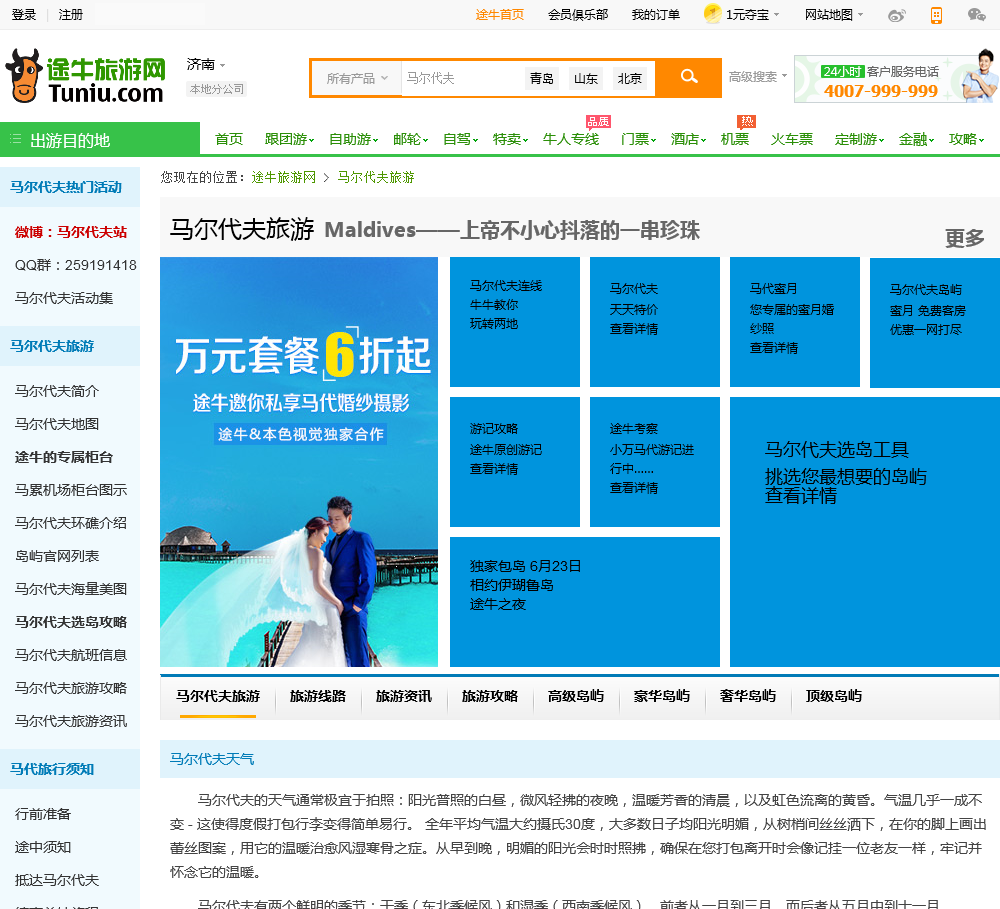Expand the 高级搜索 options
The width and height of the screenshot is (1000, 909).
click(758, 77)
